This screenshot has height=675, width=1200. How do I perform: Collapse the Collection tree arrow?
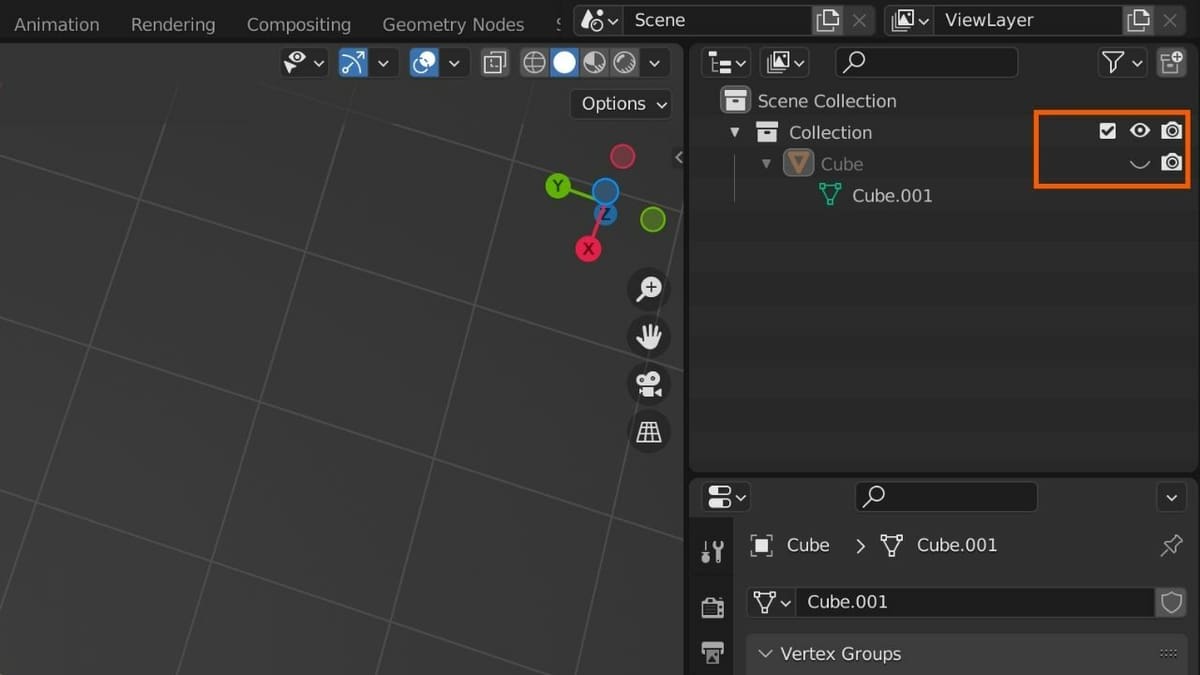pos(735,132)
